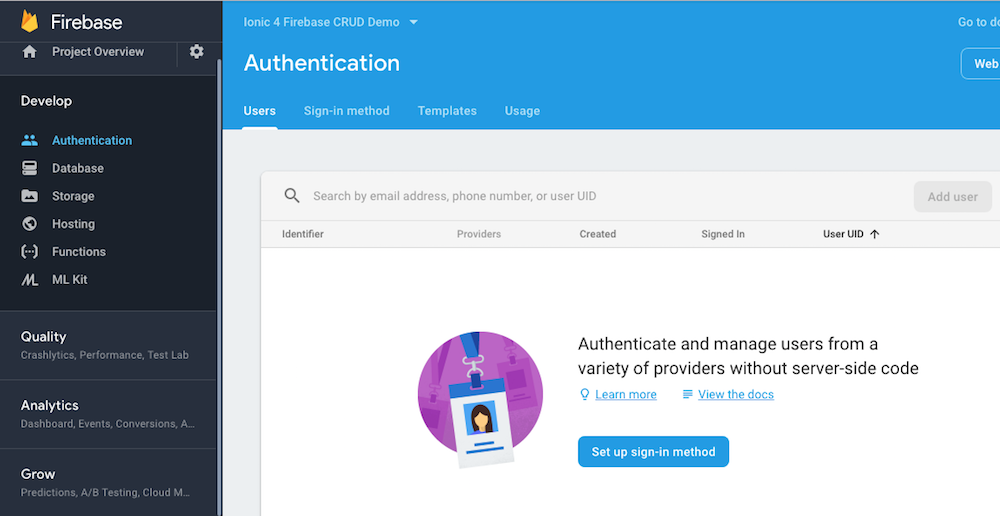This screenshot has height=516, width=1000.
Task: Click the Authentication people icon
Action: (x=29, y=140)
